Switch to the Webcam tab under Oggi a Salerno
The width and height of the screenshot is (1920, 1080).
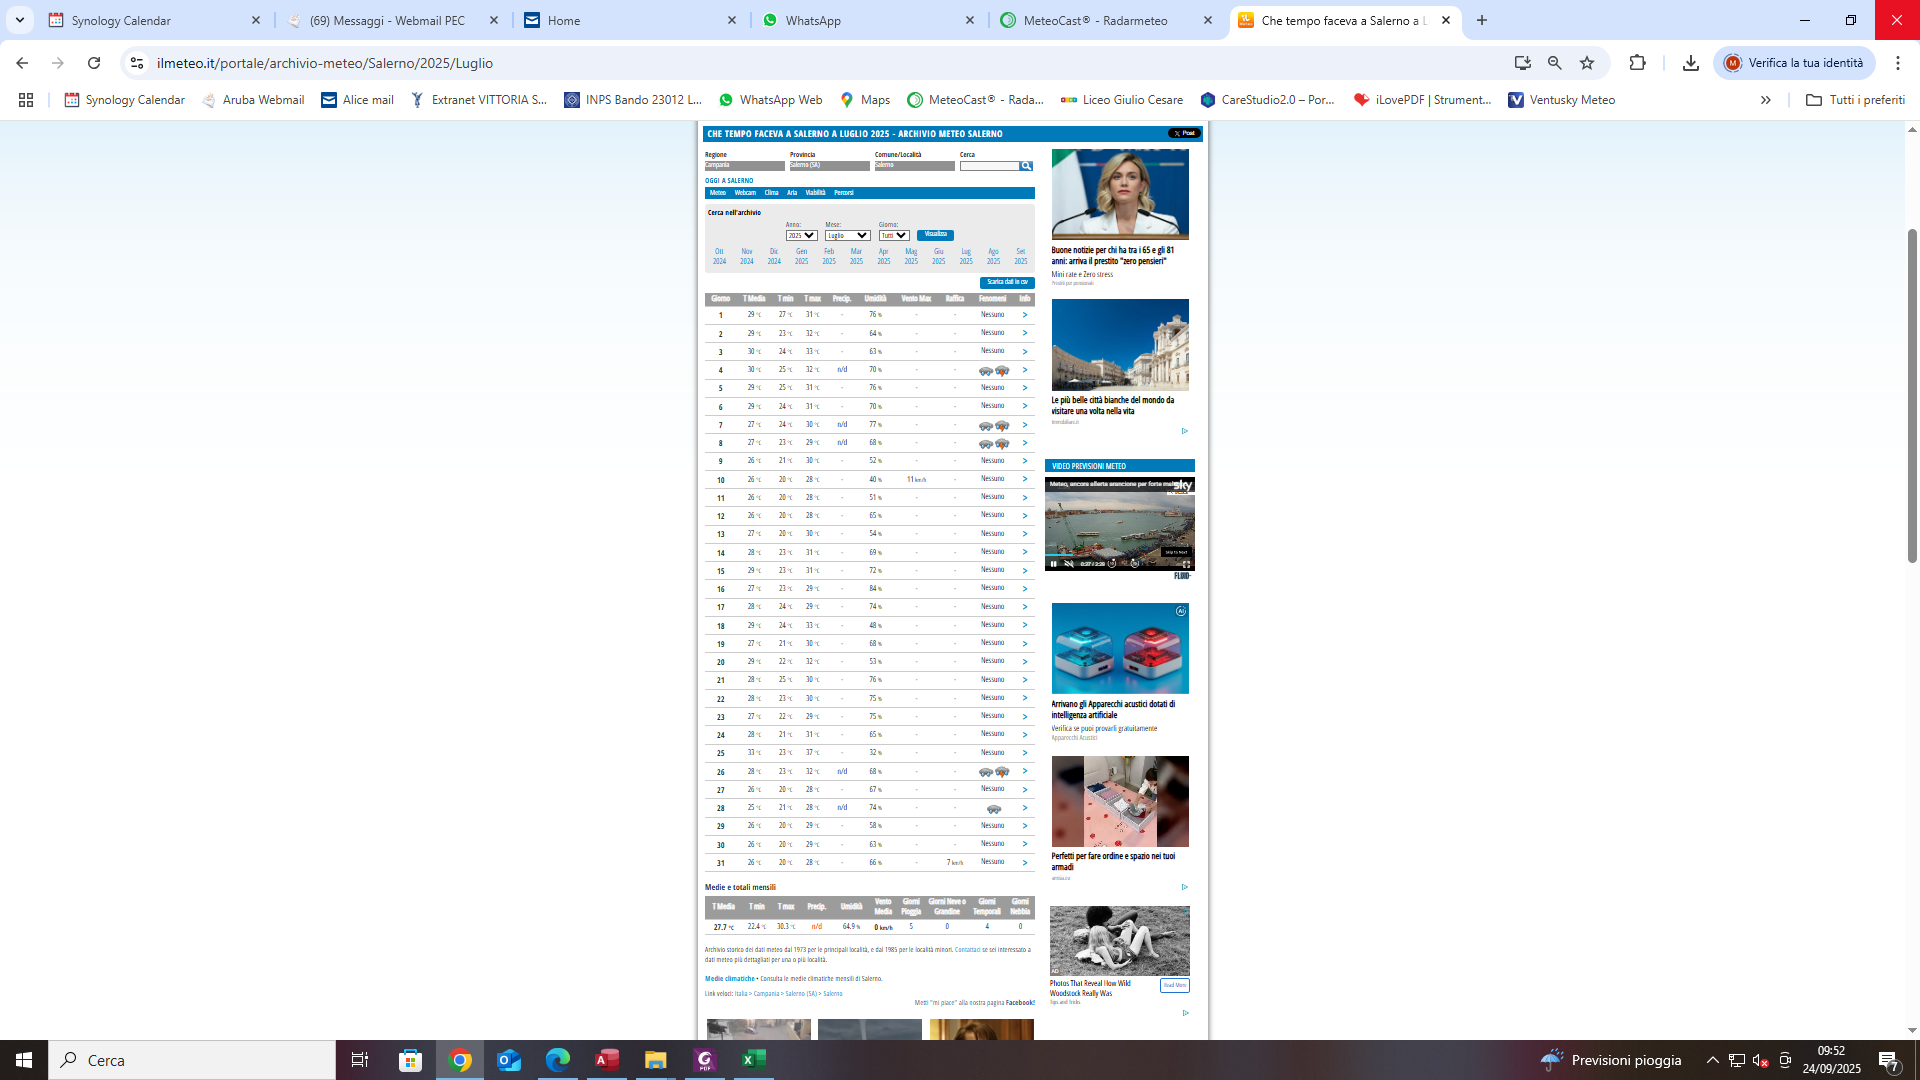(x=748, y=193)
